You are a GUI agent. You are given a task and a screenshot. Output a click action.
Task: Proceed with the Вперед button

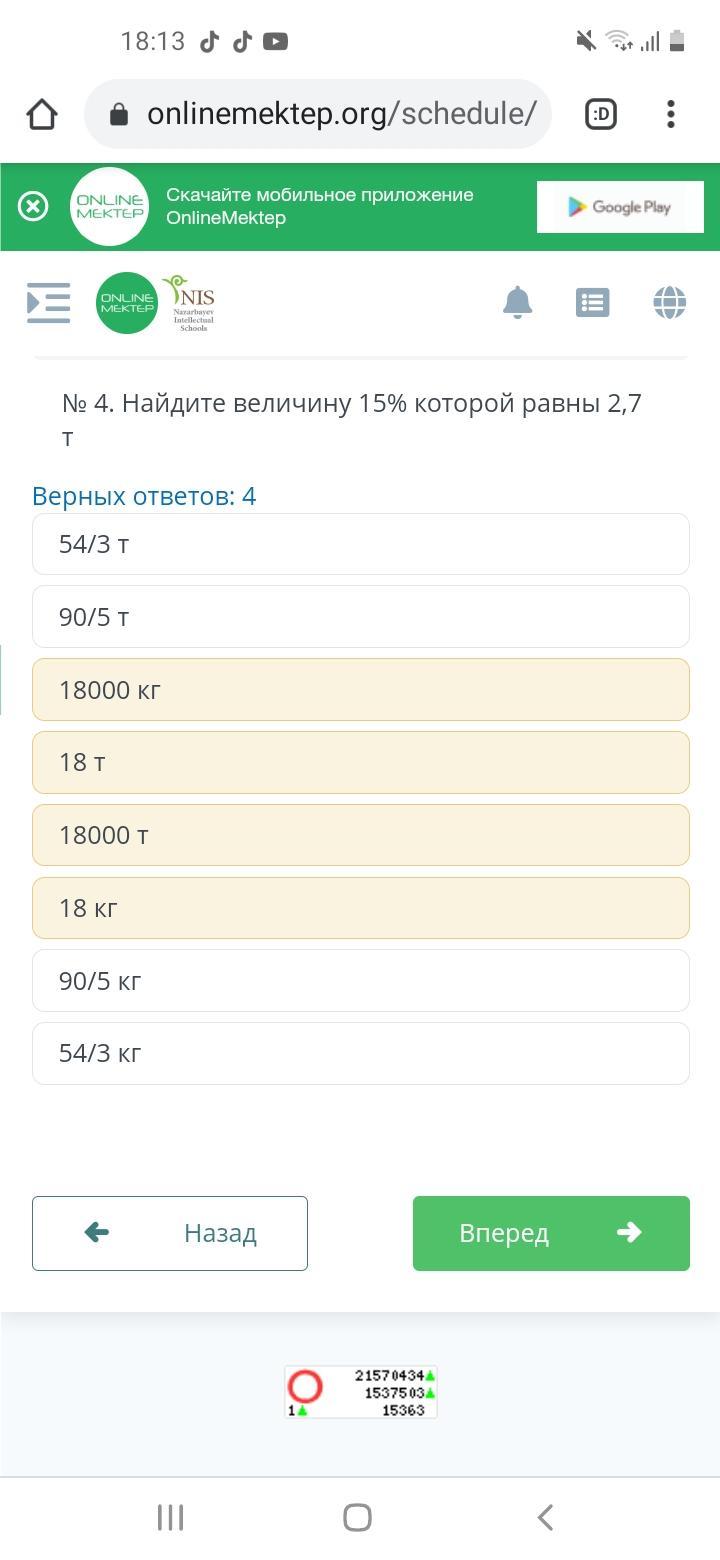coord(551,1233)
